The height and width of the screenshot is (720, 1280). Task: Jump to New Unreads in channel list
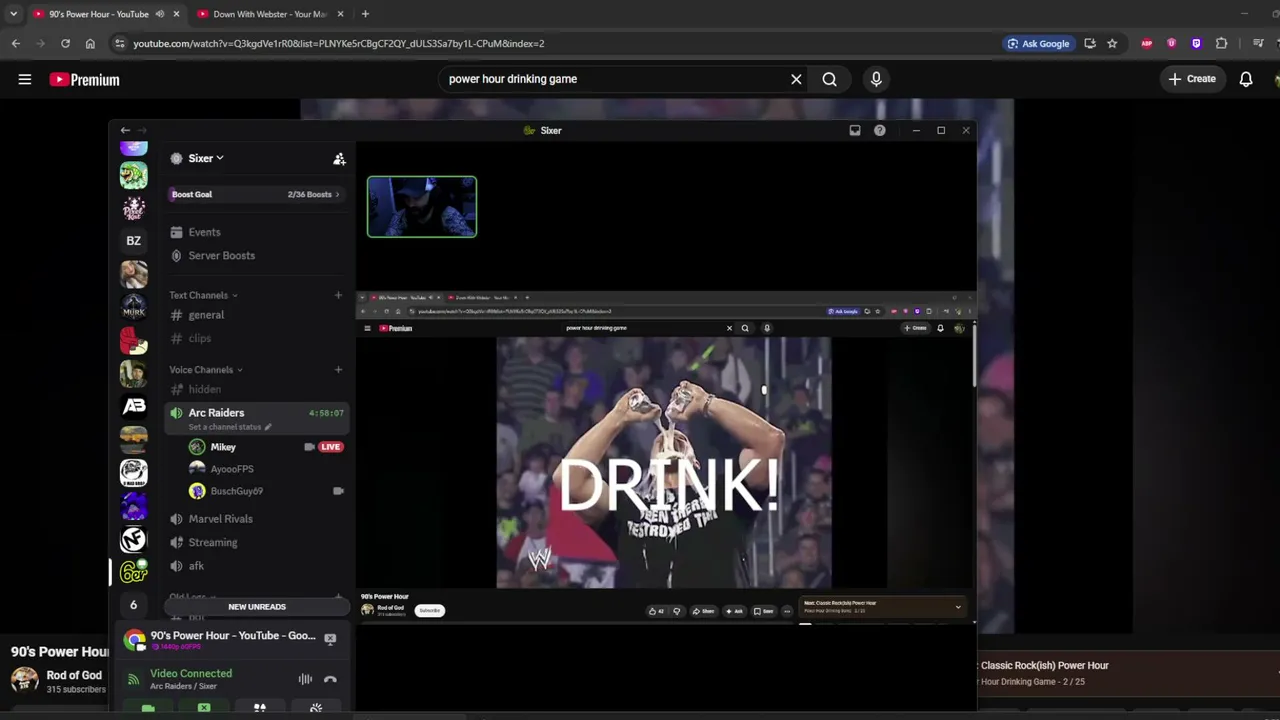(257, 607)
